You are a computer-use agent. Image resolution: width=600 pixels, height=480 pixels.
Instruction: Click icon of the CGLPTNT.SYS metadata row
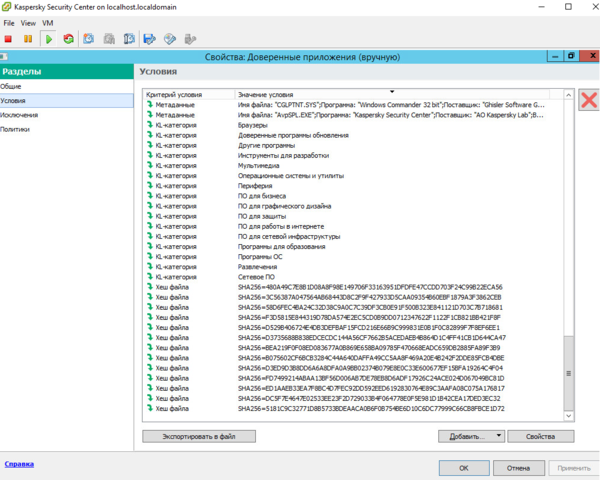[150, 104]
